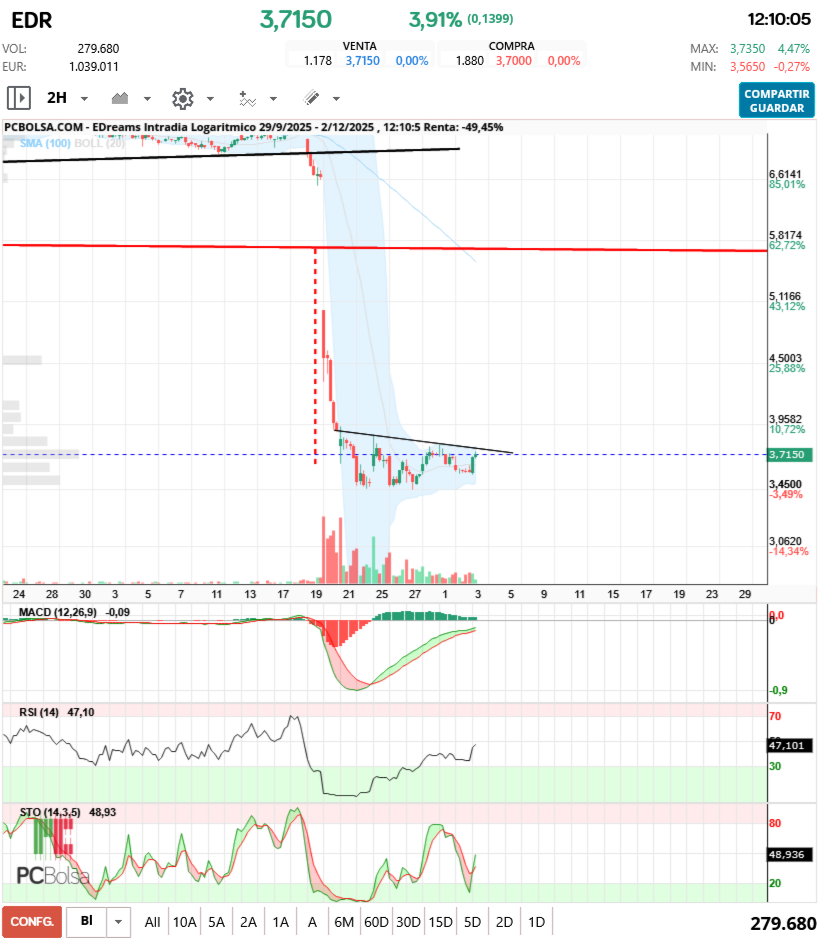Open the BI selector dropdown arrow
The width and height of the screenshot is (830, 943).
tap(118, 921)
